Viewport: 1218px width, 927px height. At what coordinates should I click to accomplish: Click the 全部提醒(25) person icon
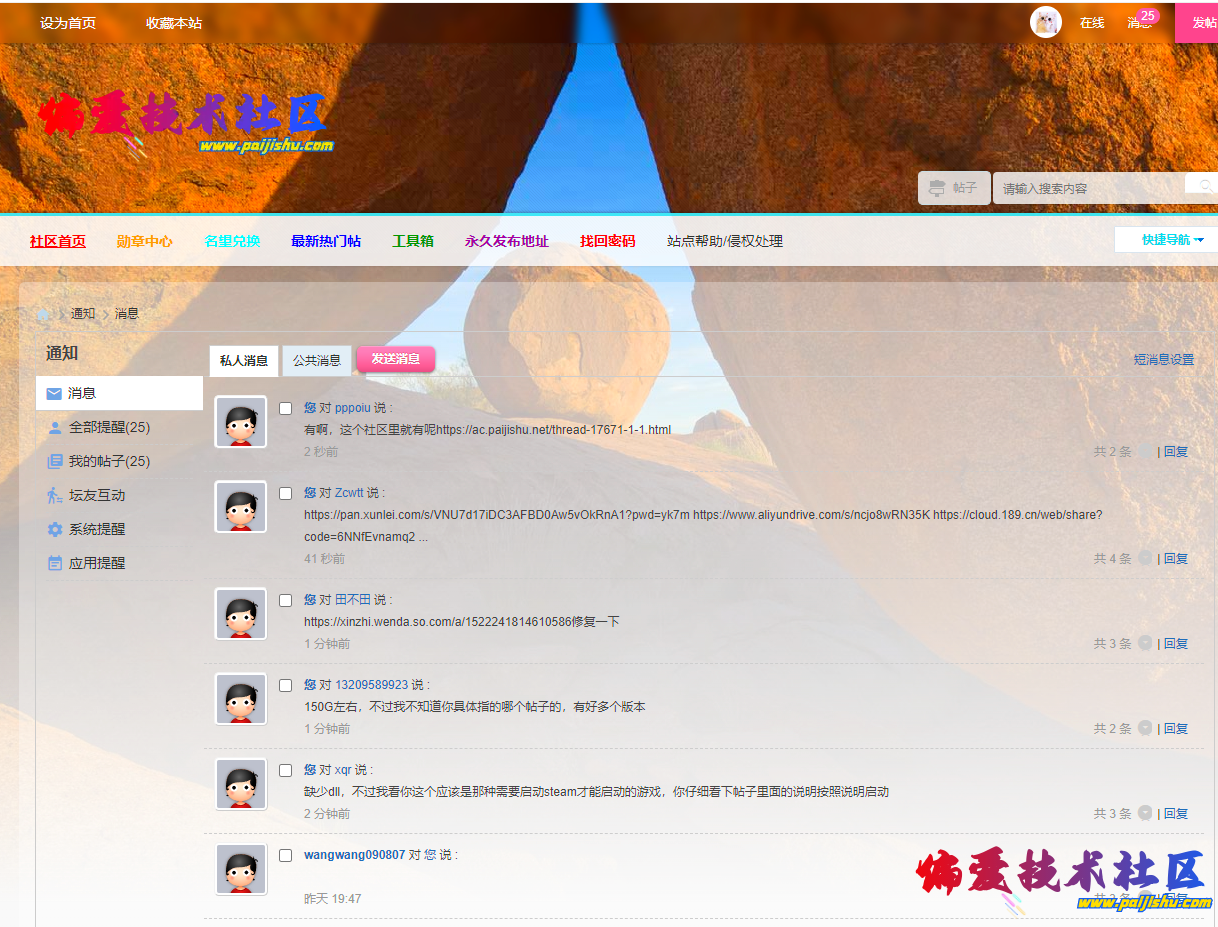point(54,427)
